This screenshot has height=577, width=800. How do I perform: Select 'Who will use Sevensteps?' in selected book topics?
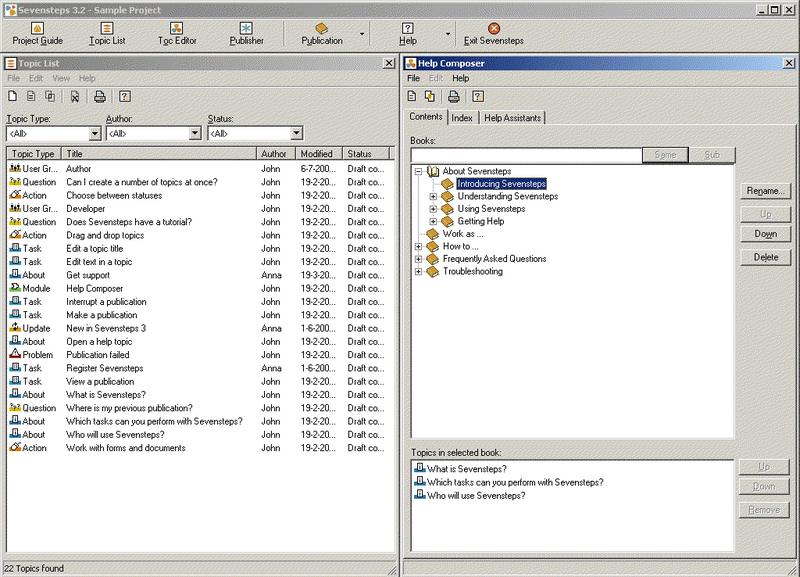[x=470, y=495]
